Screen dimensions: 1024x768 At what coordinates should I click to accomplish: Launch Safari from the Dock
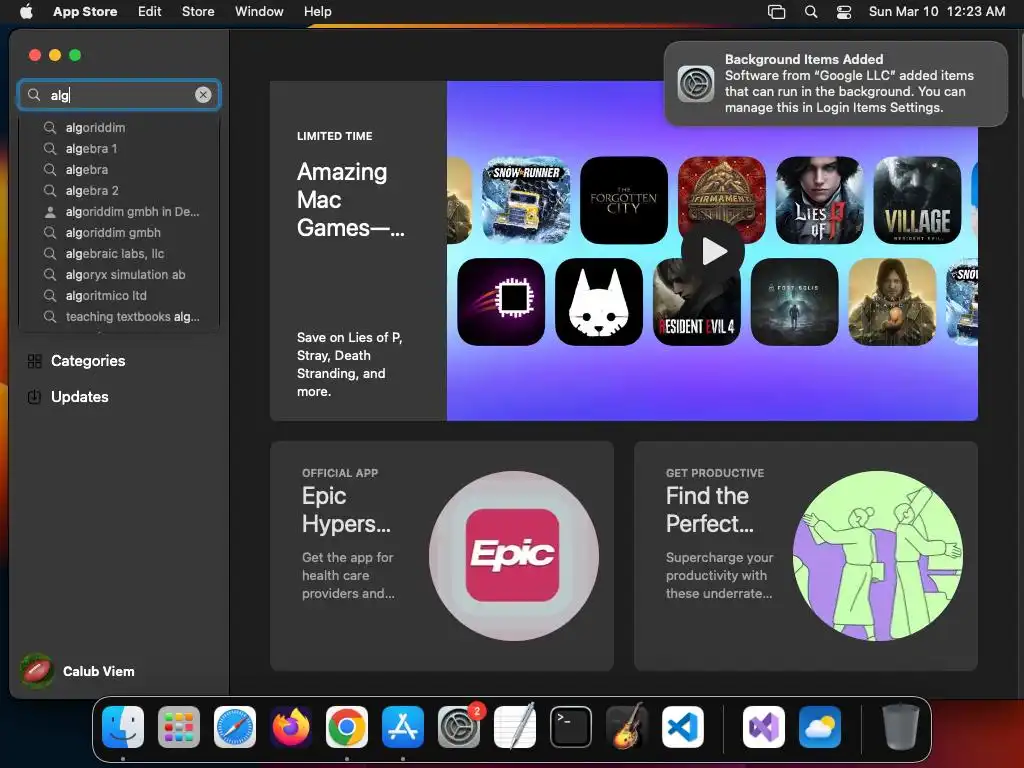pyautogui.click(x=235, y=727)
